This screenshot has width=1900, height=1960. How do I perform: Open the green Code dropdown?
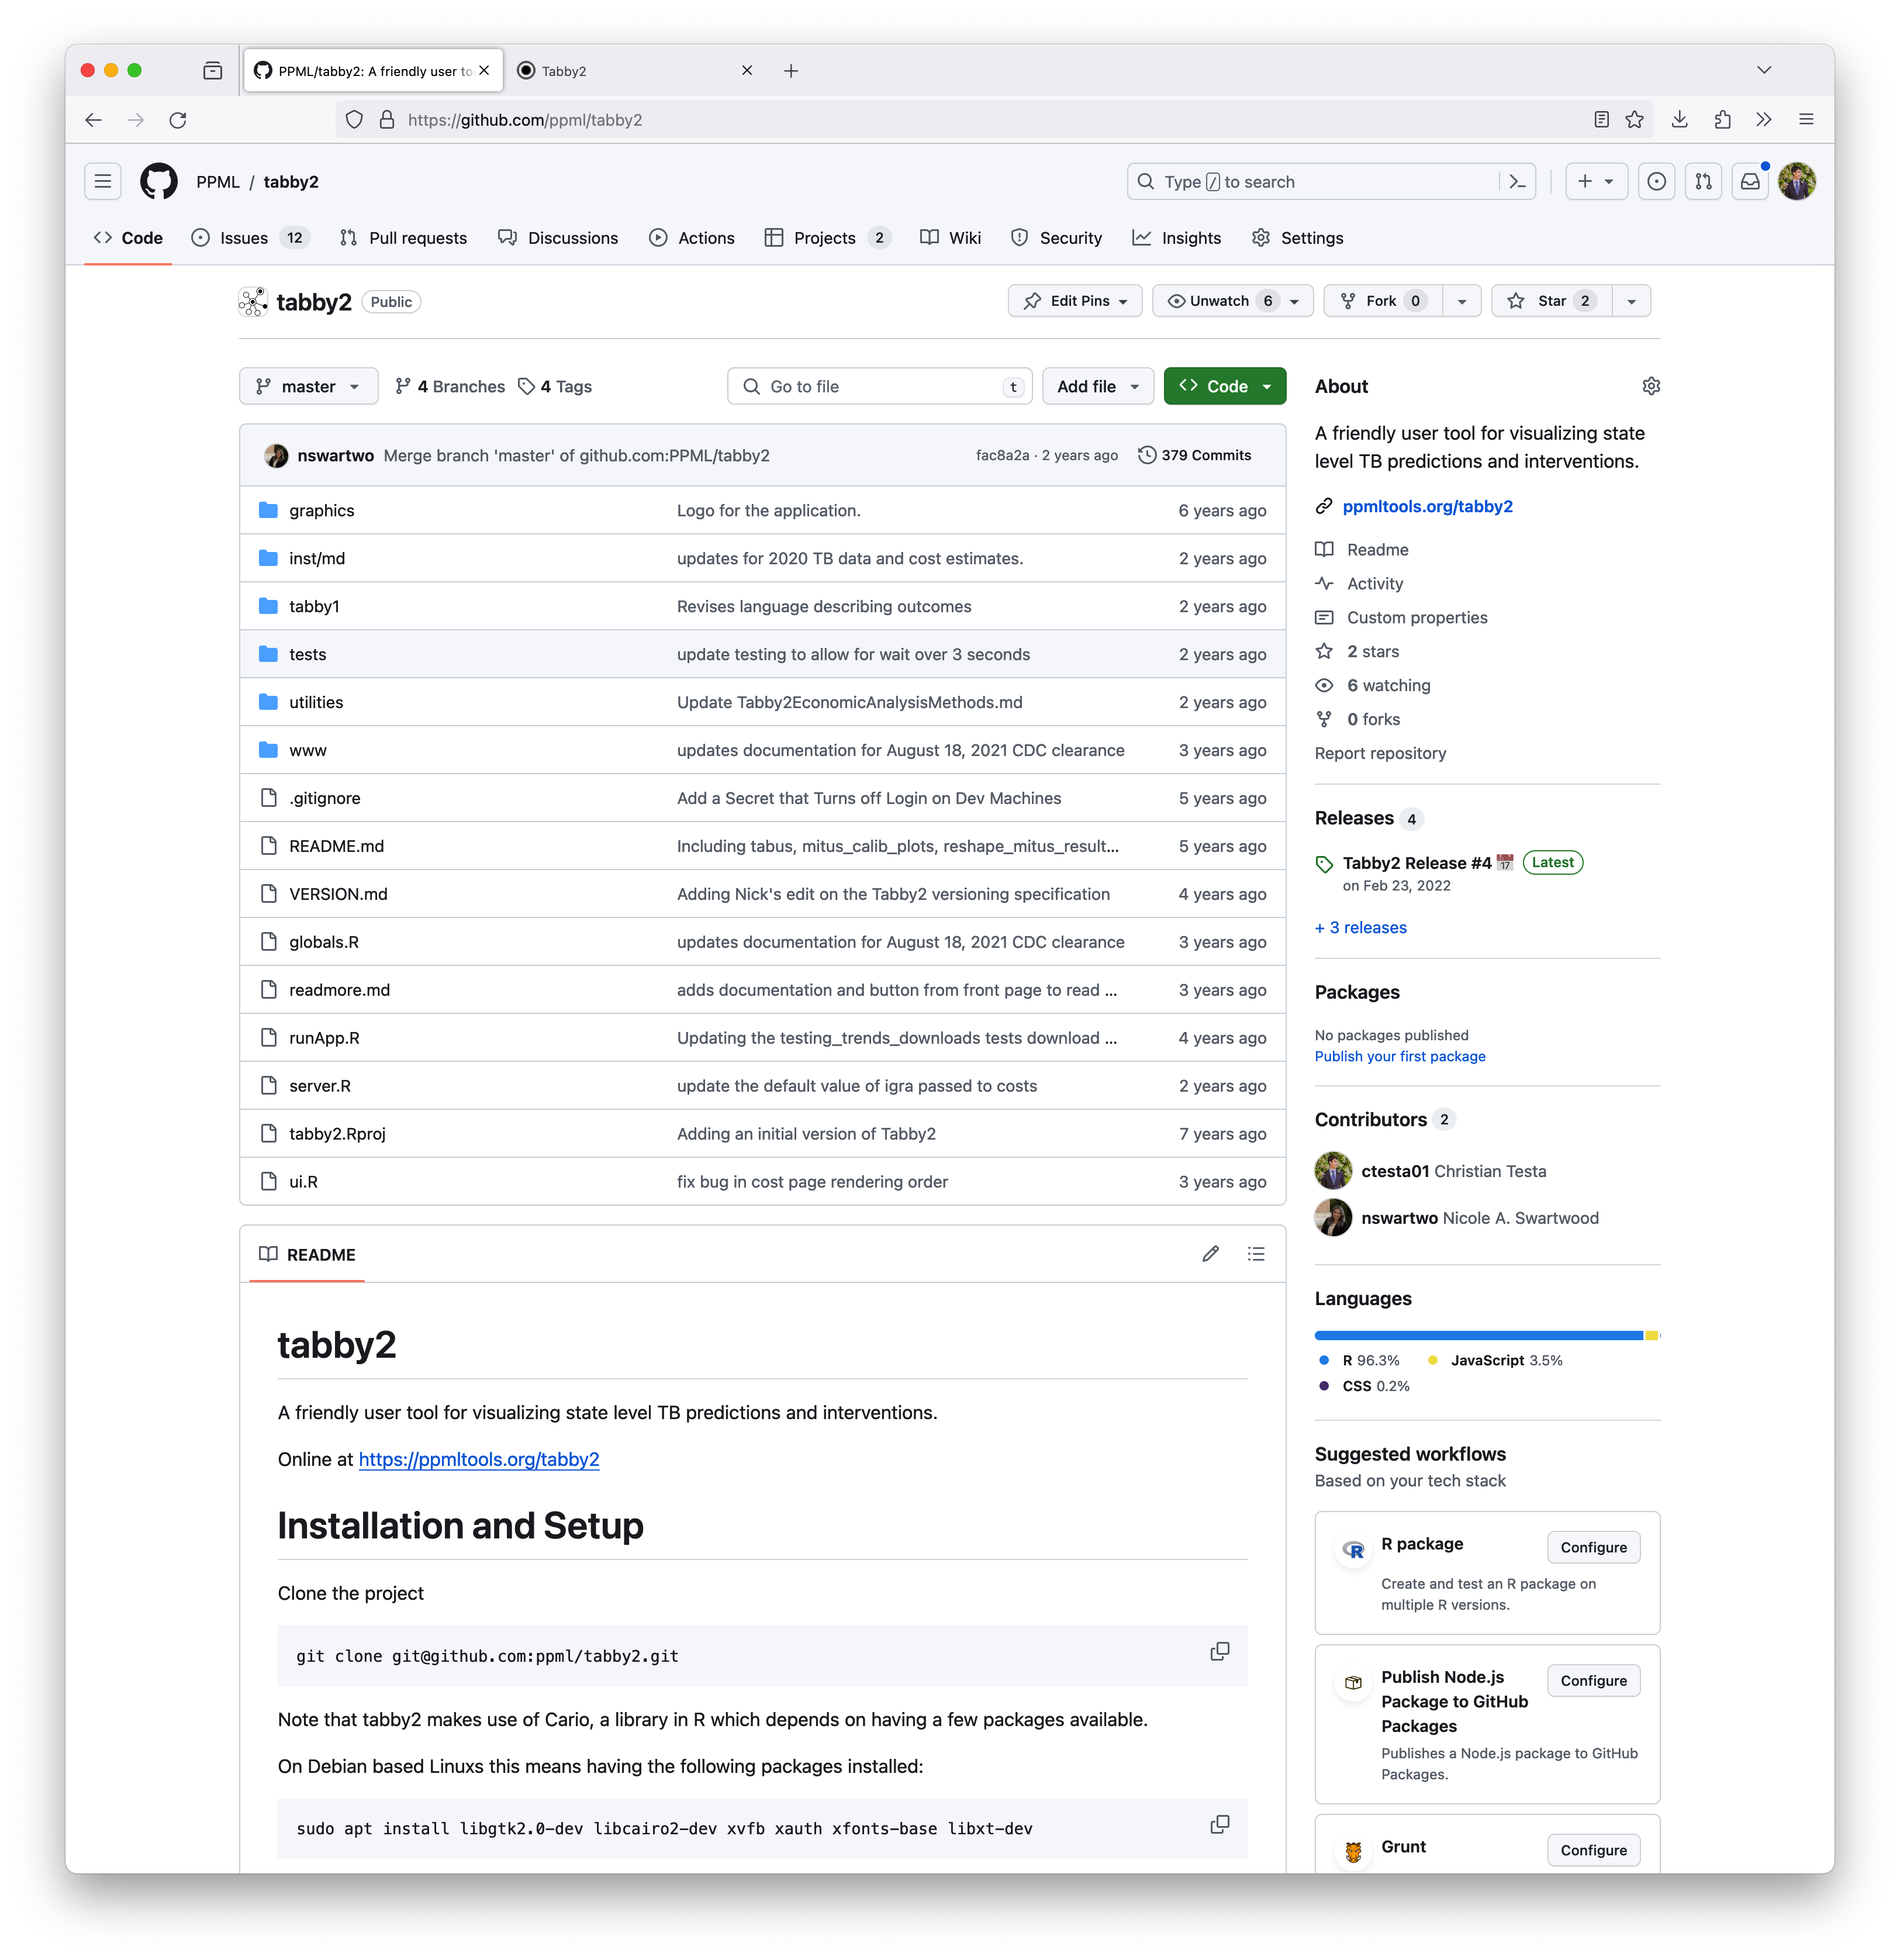[1224, 386]
